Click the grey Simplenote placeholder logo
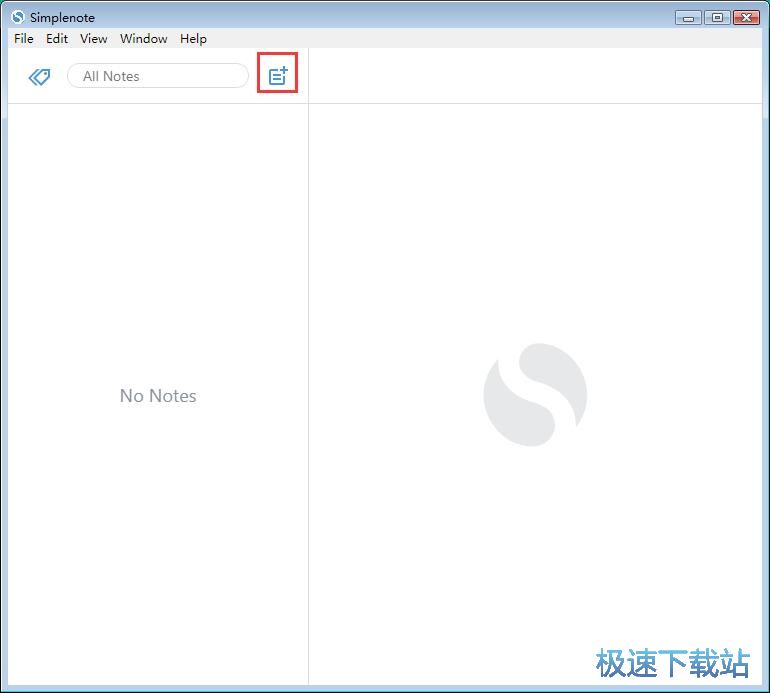This screenshot has height=693, width=770. point(535,395)
